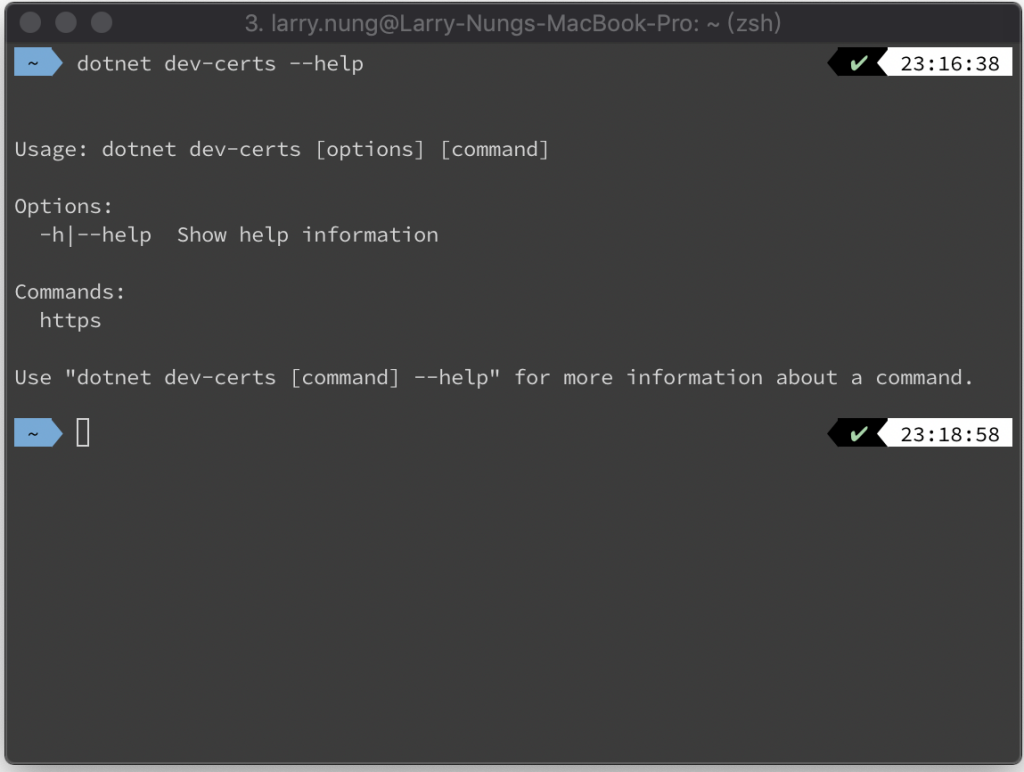1024x772 pixels.
Task: Click the terminal cursor block at prompt
Action: coord(83,432)
